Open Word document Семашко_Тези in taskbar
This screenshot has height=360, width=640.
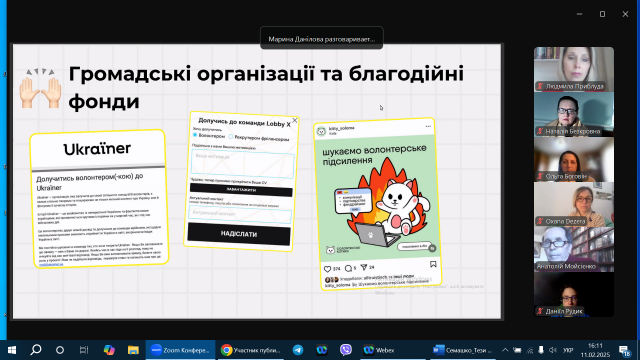pyautogui.click(x=462, y=350)
